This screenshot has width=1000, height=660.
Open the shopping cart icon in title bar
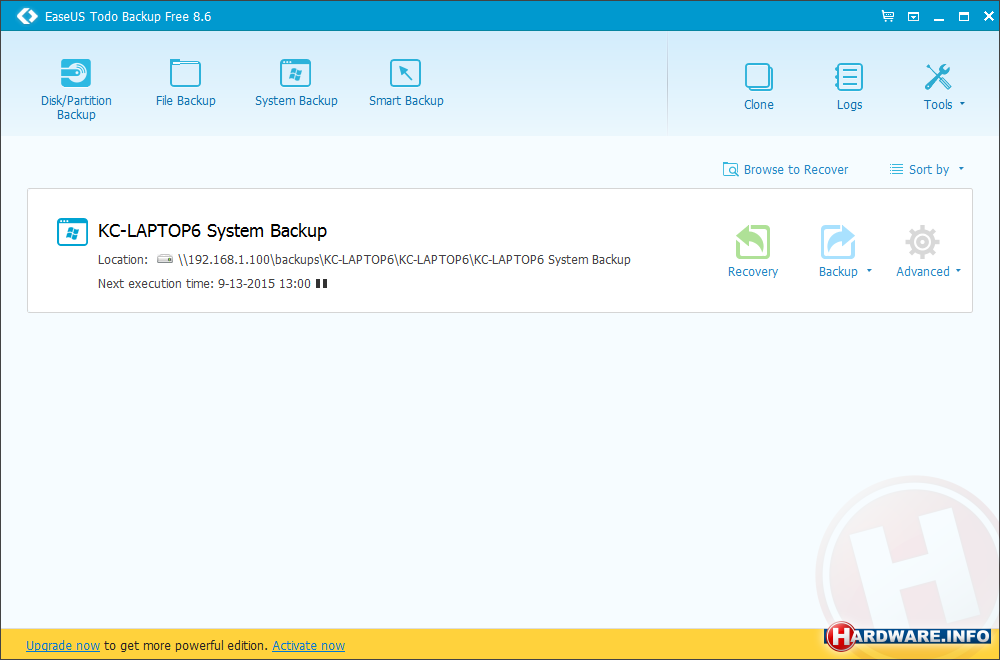coord(888,16)
